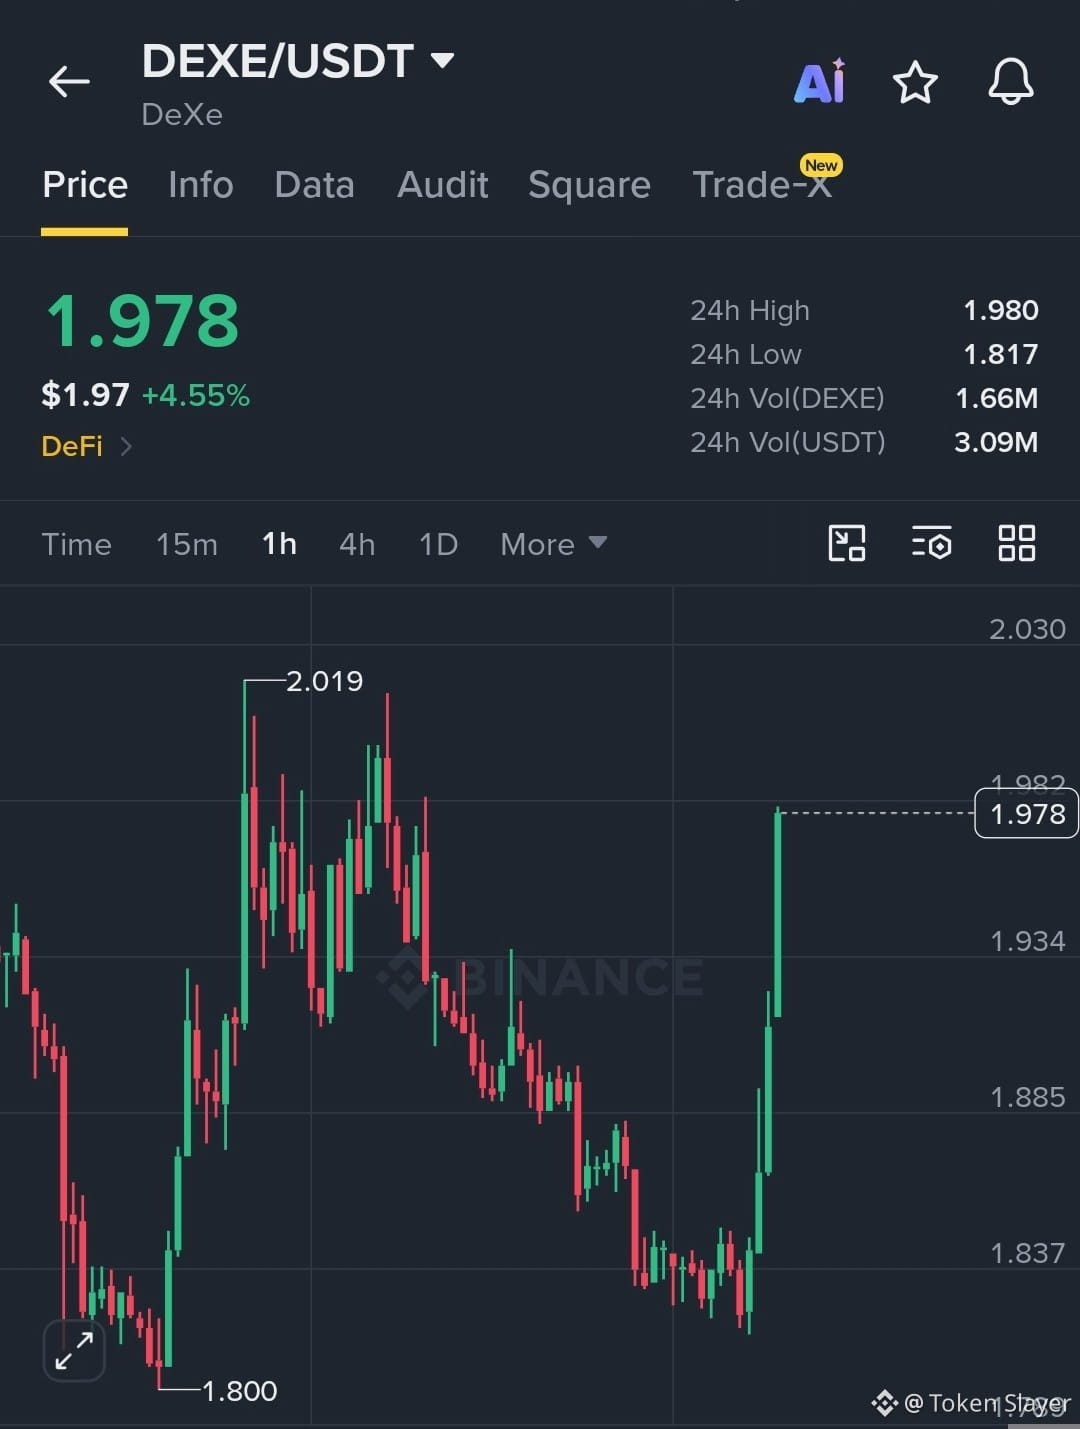The height and width of the screenshot is (1429, 1080).
Task: Click the 2.030 axis label
Action: [1027, 629]
